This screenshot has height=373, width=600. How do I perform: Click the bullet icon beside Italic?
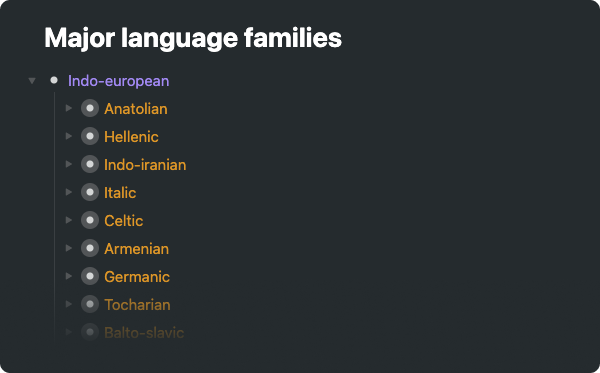tap(90, 192)
